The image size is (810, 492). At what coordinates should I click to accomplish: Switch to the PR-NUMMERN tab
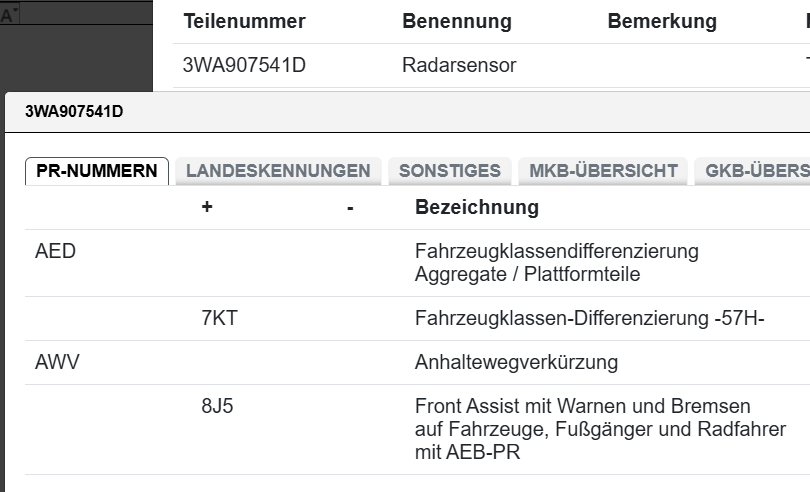(96, 171)
